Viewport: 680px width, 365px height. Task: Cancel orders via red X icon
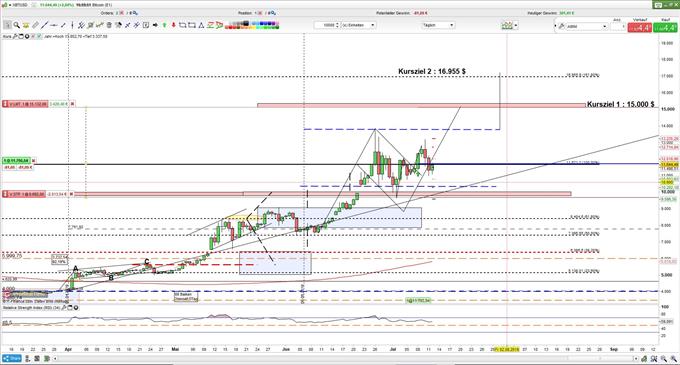point(121,13)
